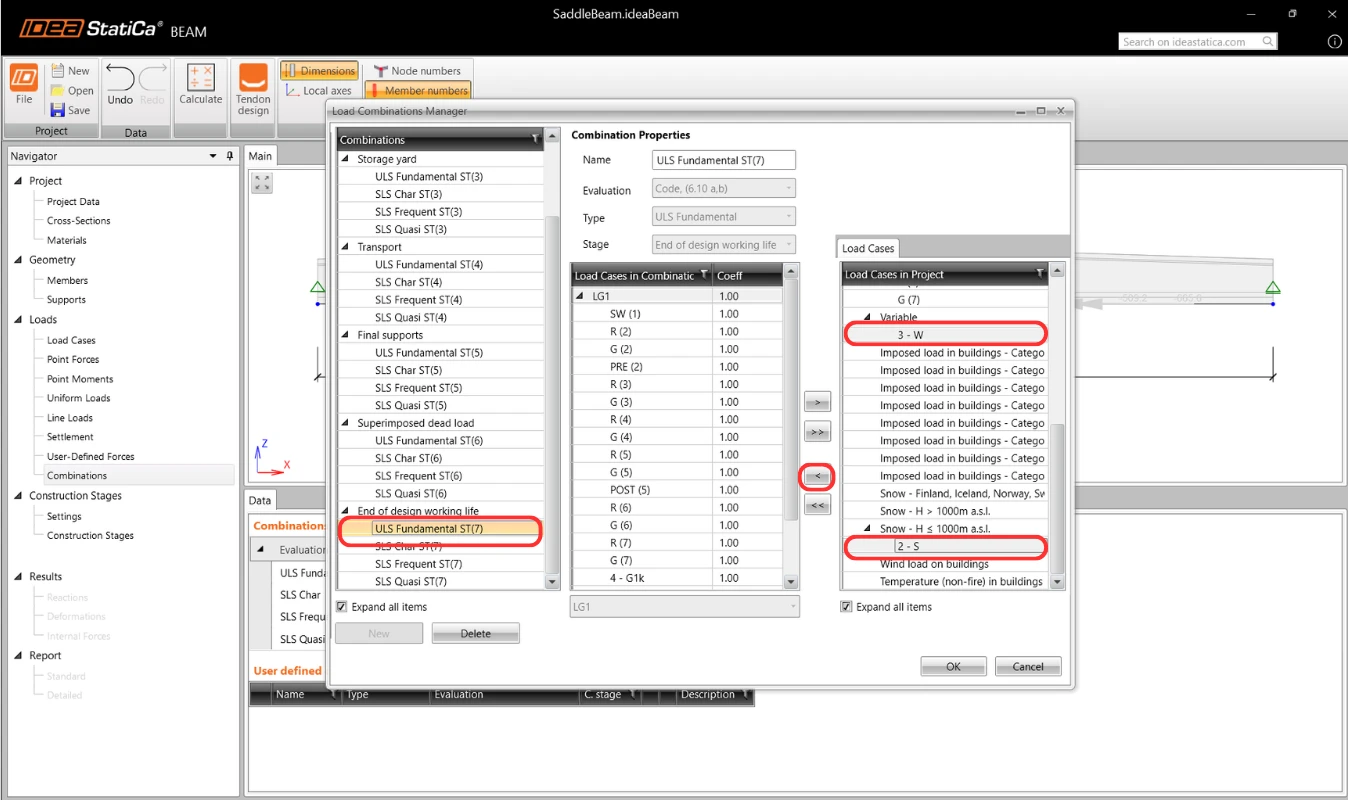Remove all load cases with << button
Viewport: 1348px width, 800px height.
(x=817, y=506)
